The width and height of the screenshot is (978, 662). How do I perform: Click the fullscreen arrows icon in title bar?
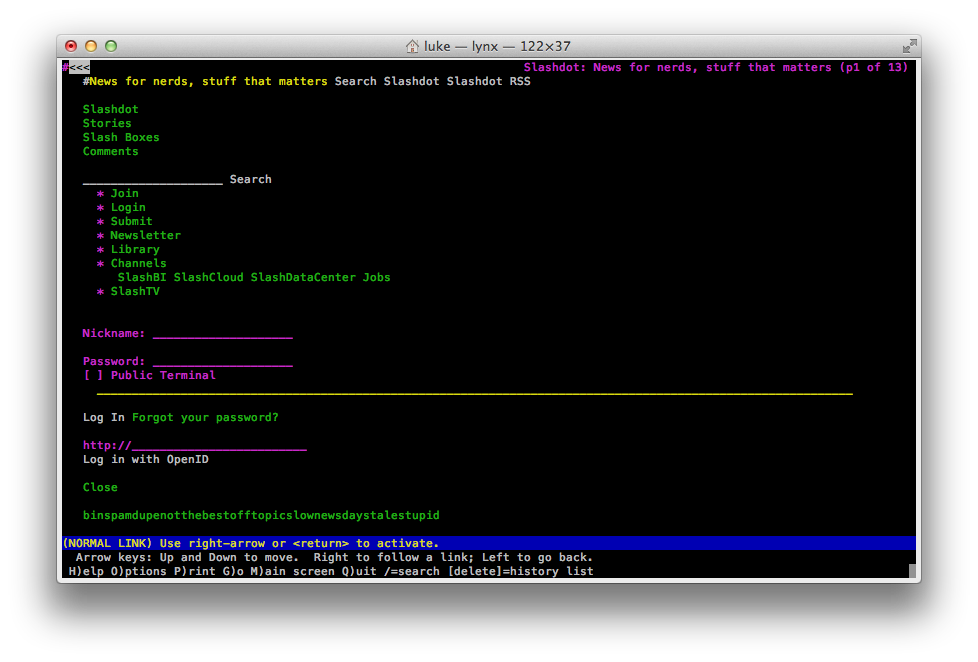coord(909,46)
